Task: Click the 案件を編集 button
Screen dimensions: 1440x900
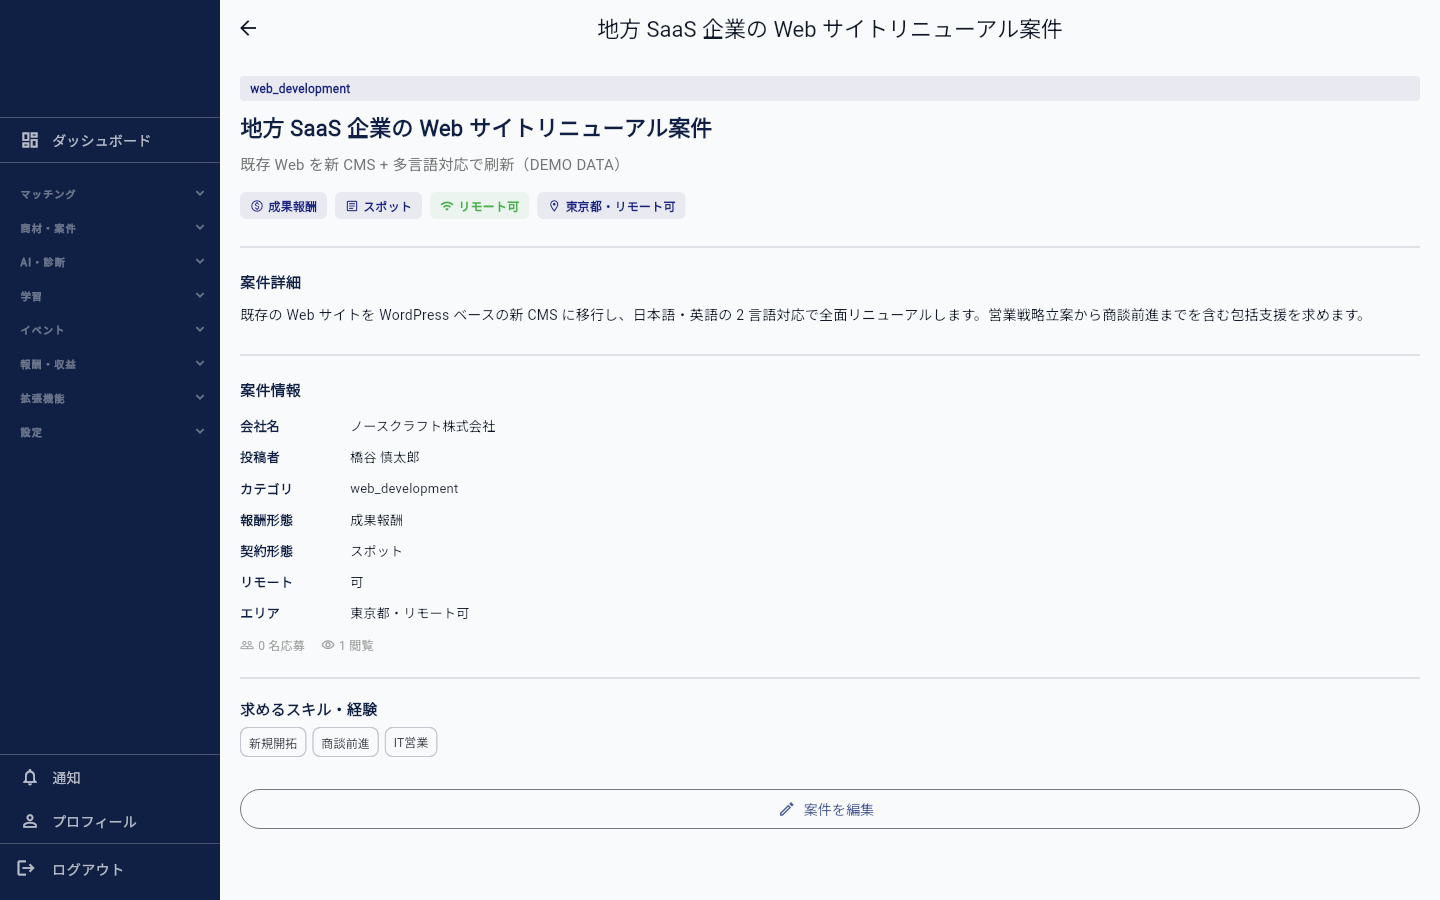Action: tap(830, 809)
